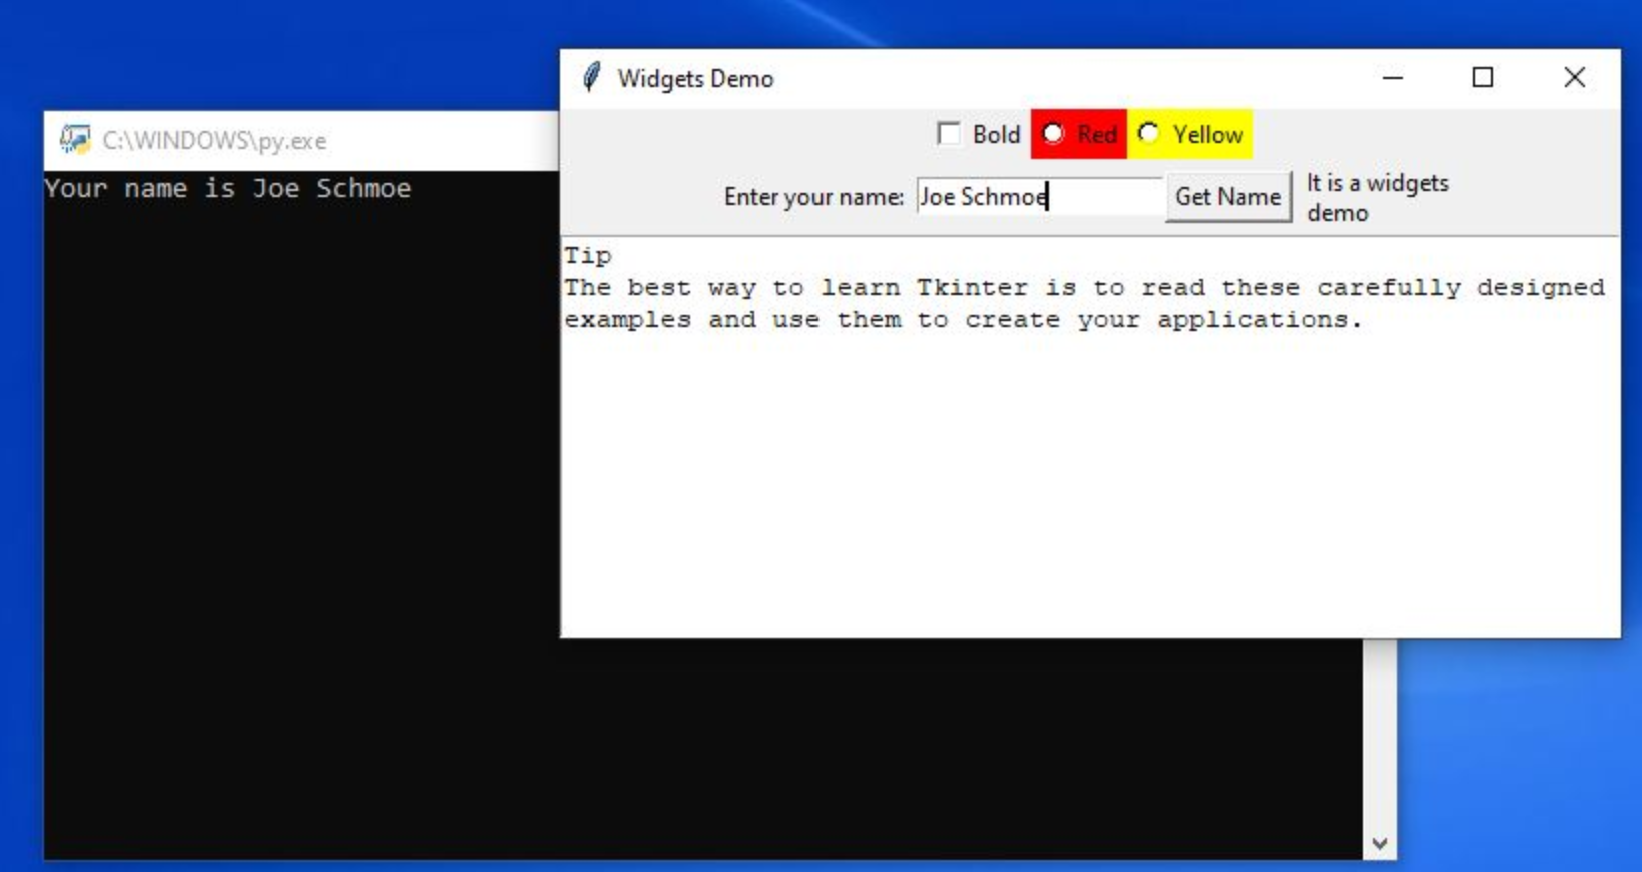This screenshot has height=872, width=1642.
Task: Click the line starting 'examples and use them'
Action: coord(963,320)
